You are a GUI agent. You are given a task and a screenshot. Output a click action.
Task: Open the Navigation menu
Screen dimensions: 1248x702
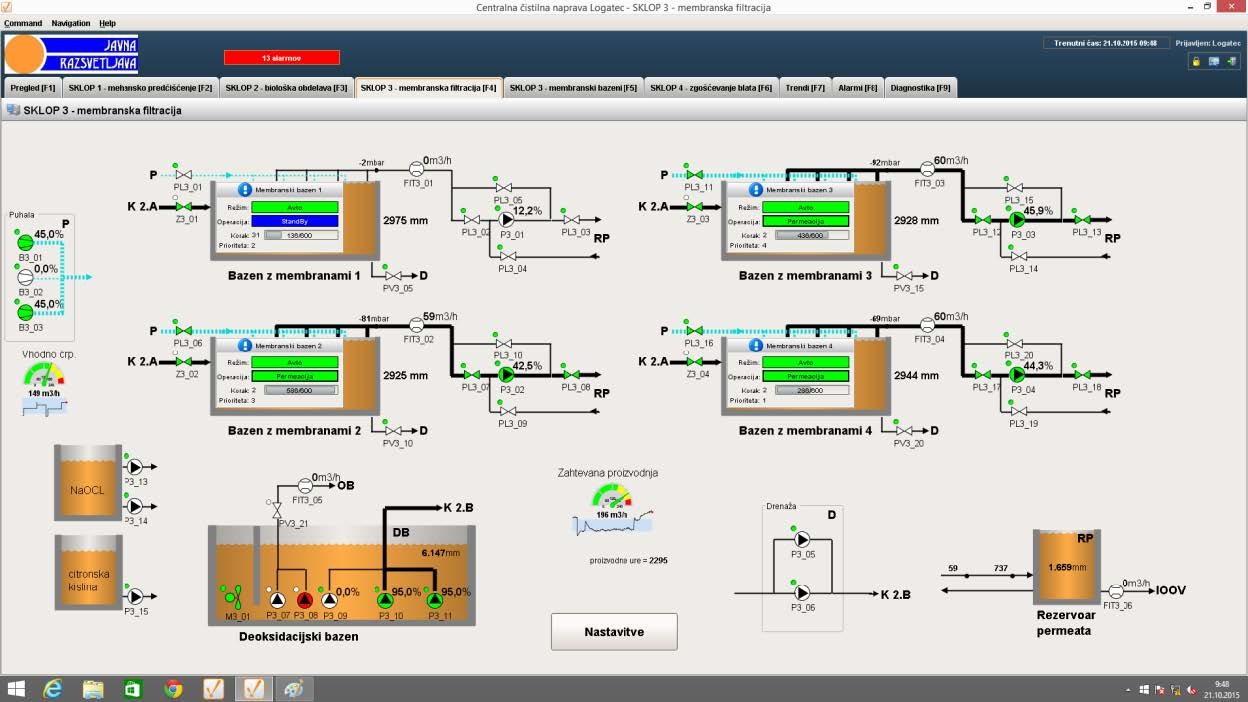70,23
